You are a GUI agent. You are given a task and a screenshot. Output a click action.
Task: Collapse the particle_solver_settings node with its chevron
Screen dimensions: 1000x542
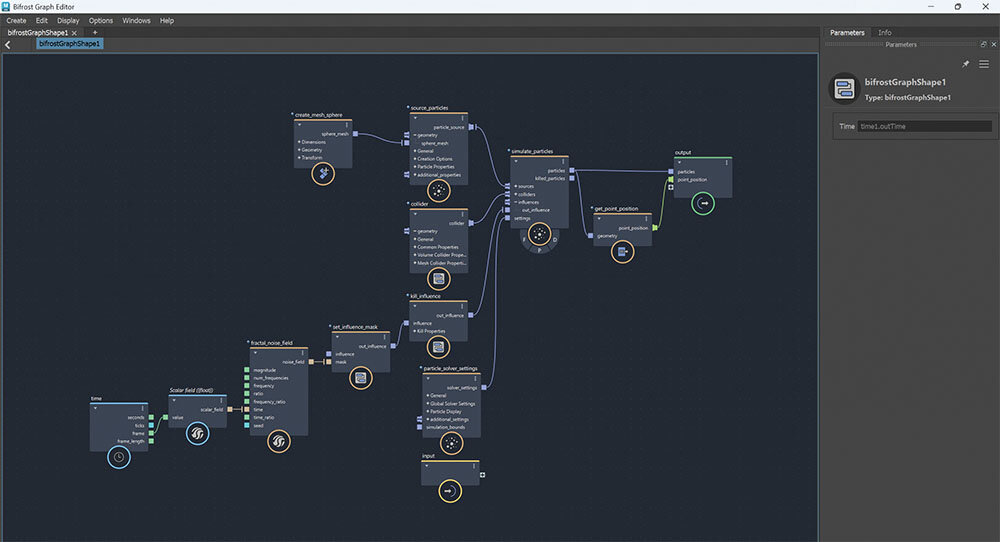pyautogui.click(x=428, y=378)
